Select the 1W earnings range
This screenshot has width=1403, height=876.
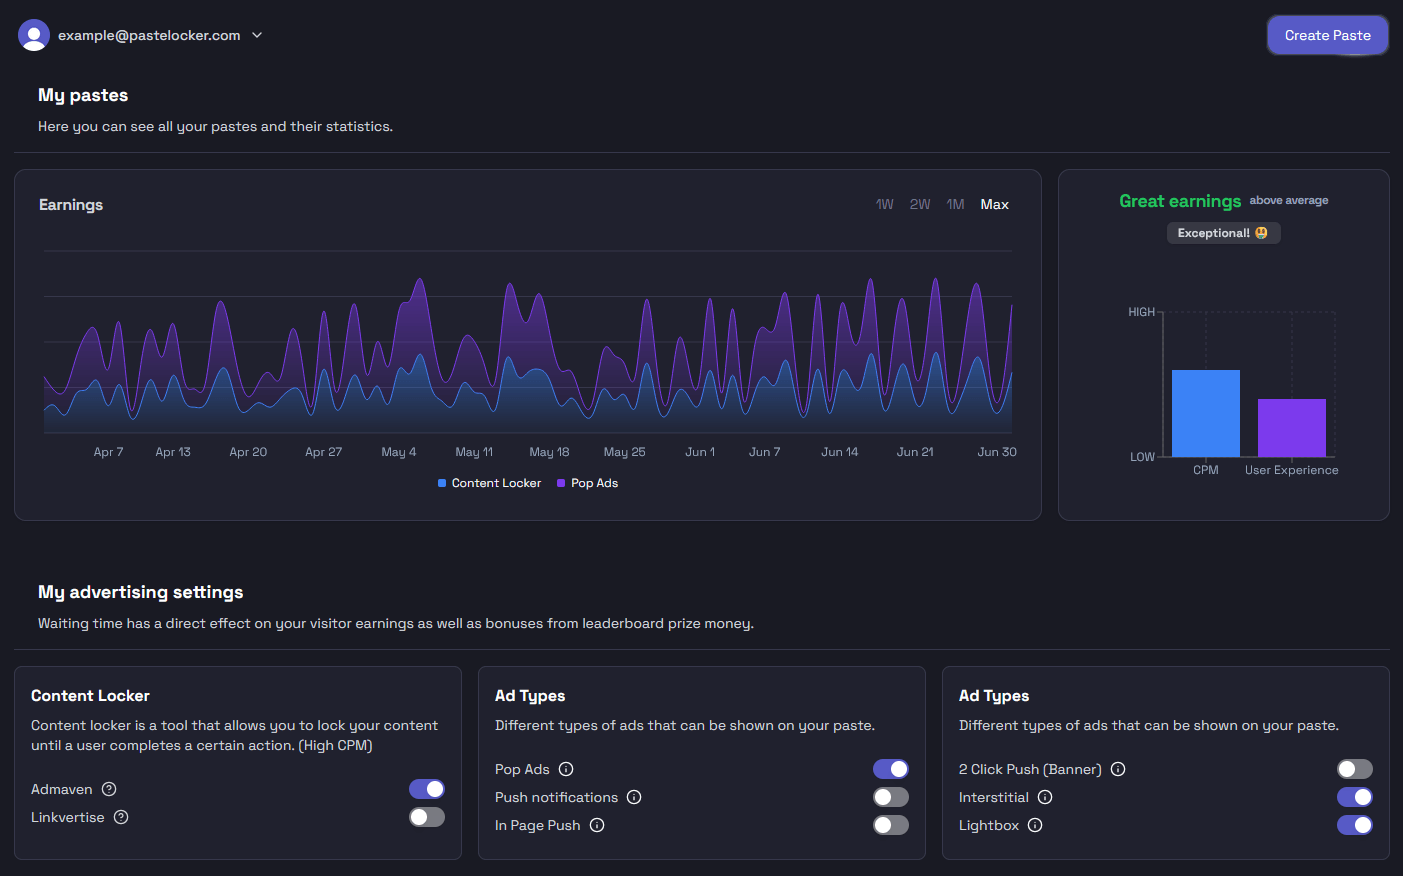885,204
